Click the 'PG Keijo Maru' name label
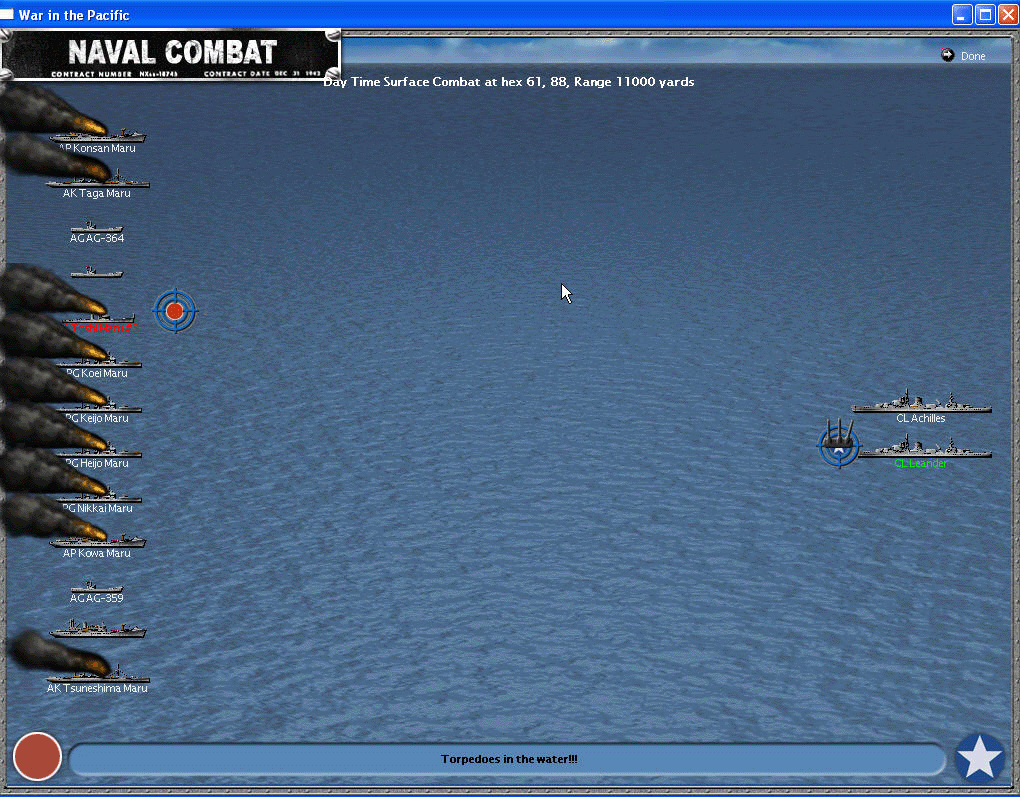The image size is (1020, 797). coord(97,418)
